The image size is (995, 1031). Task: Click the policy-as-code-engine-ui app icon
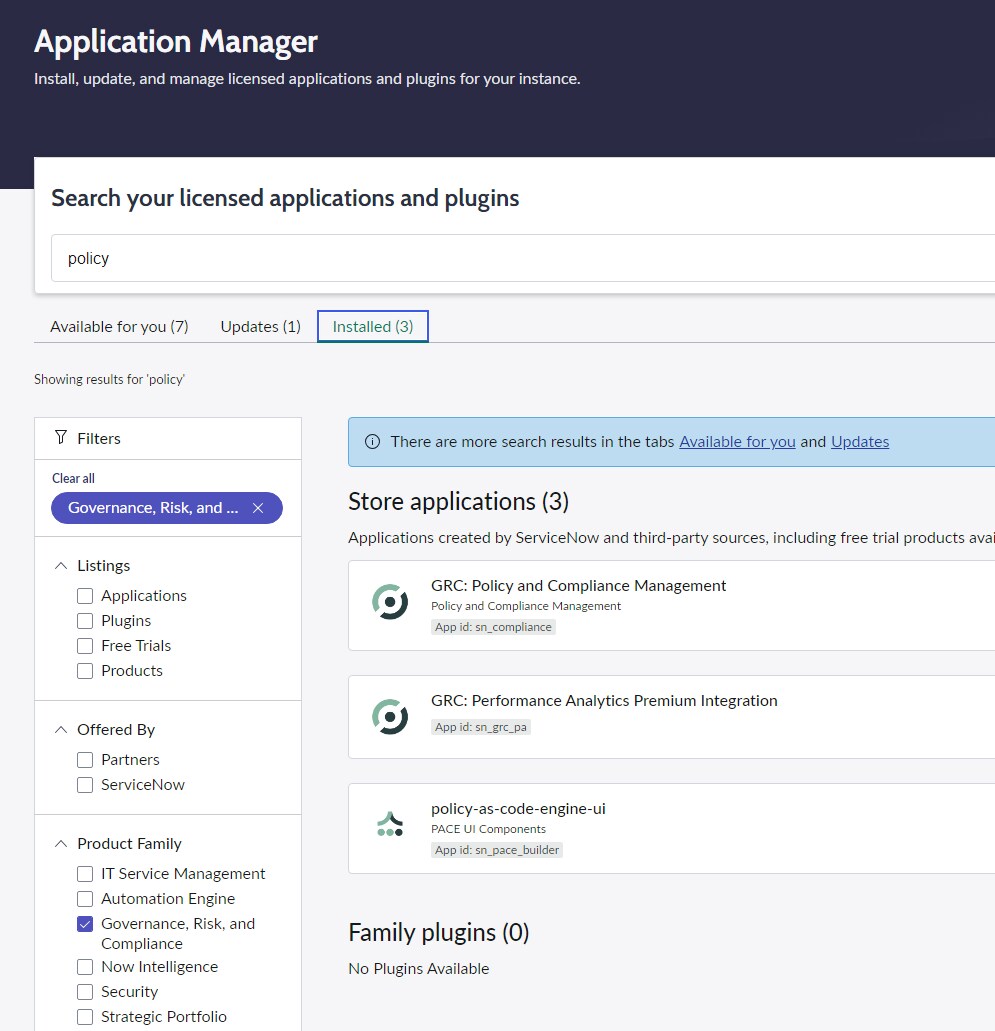390,825
